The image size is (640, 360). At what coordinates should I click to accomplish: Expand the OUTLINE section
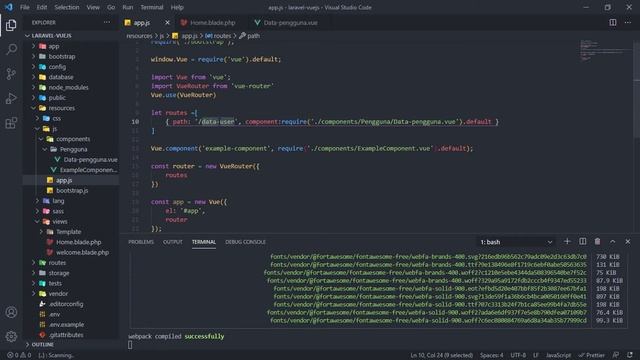(x=71, y=344)
